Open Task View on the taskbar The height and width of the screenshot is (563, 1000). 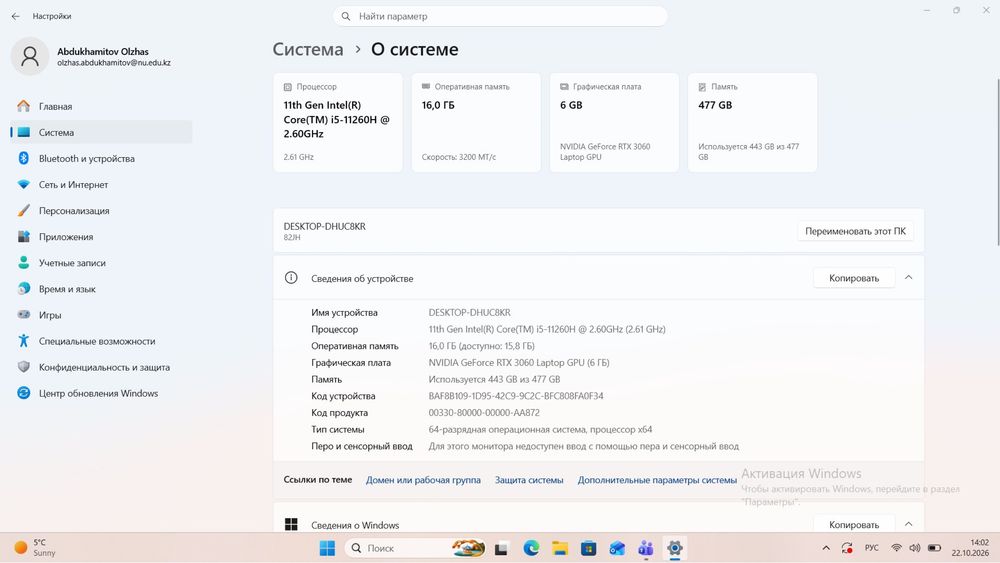click(501, 548)
